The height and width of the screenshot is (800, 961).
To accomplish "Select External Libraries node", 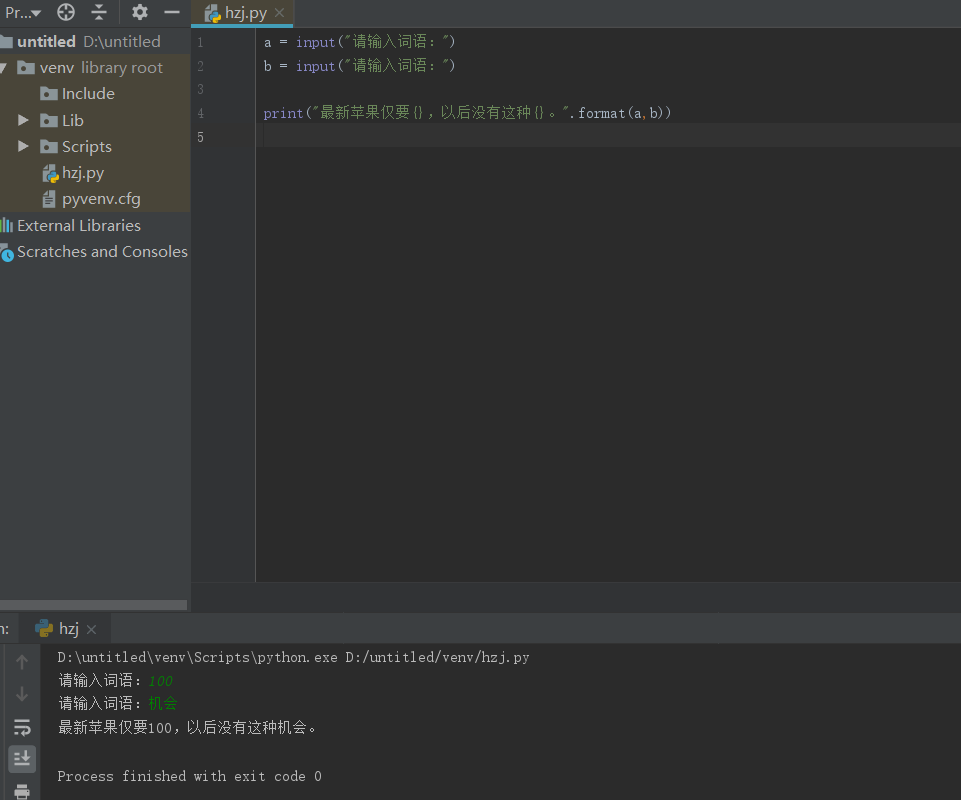I will [78, 226].
